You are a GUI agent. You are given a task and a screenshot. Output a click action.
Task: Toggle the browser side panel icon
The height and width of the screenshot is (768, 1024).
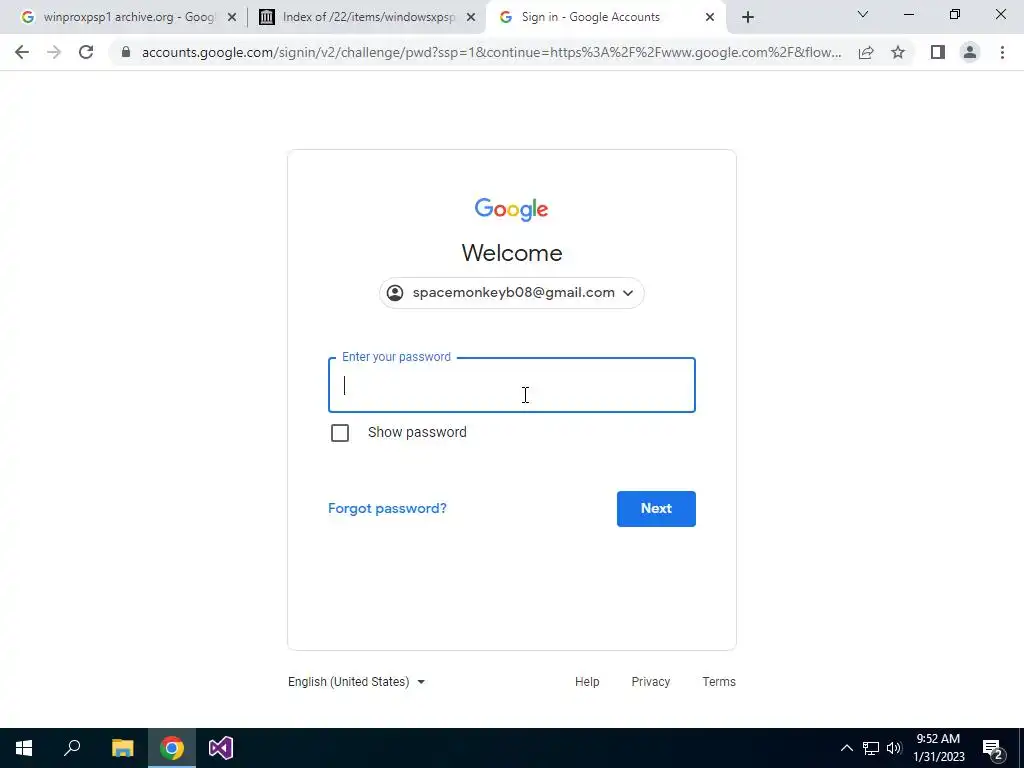[x=938, y=52]
